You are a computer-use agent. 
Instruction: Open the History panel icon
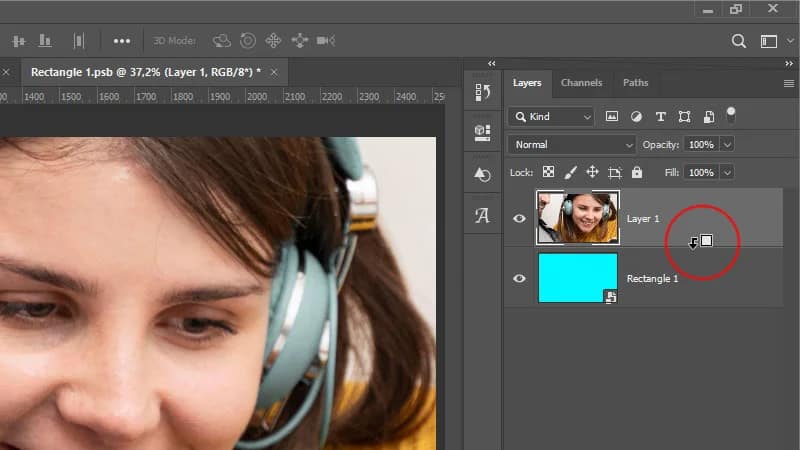tap(482, 92)
